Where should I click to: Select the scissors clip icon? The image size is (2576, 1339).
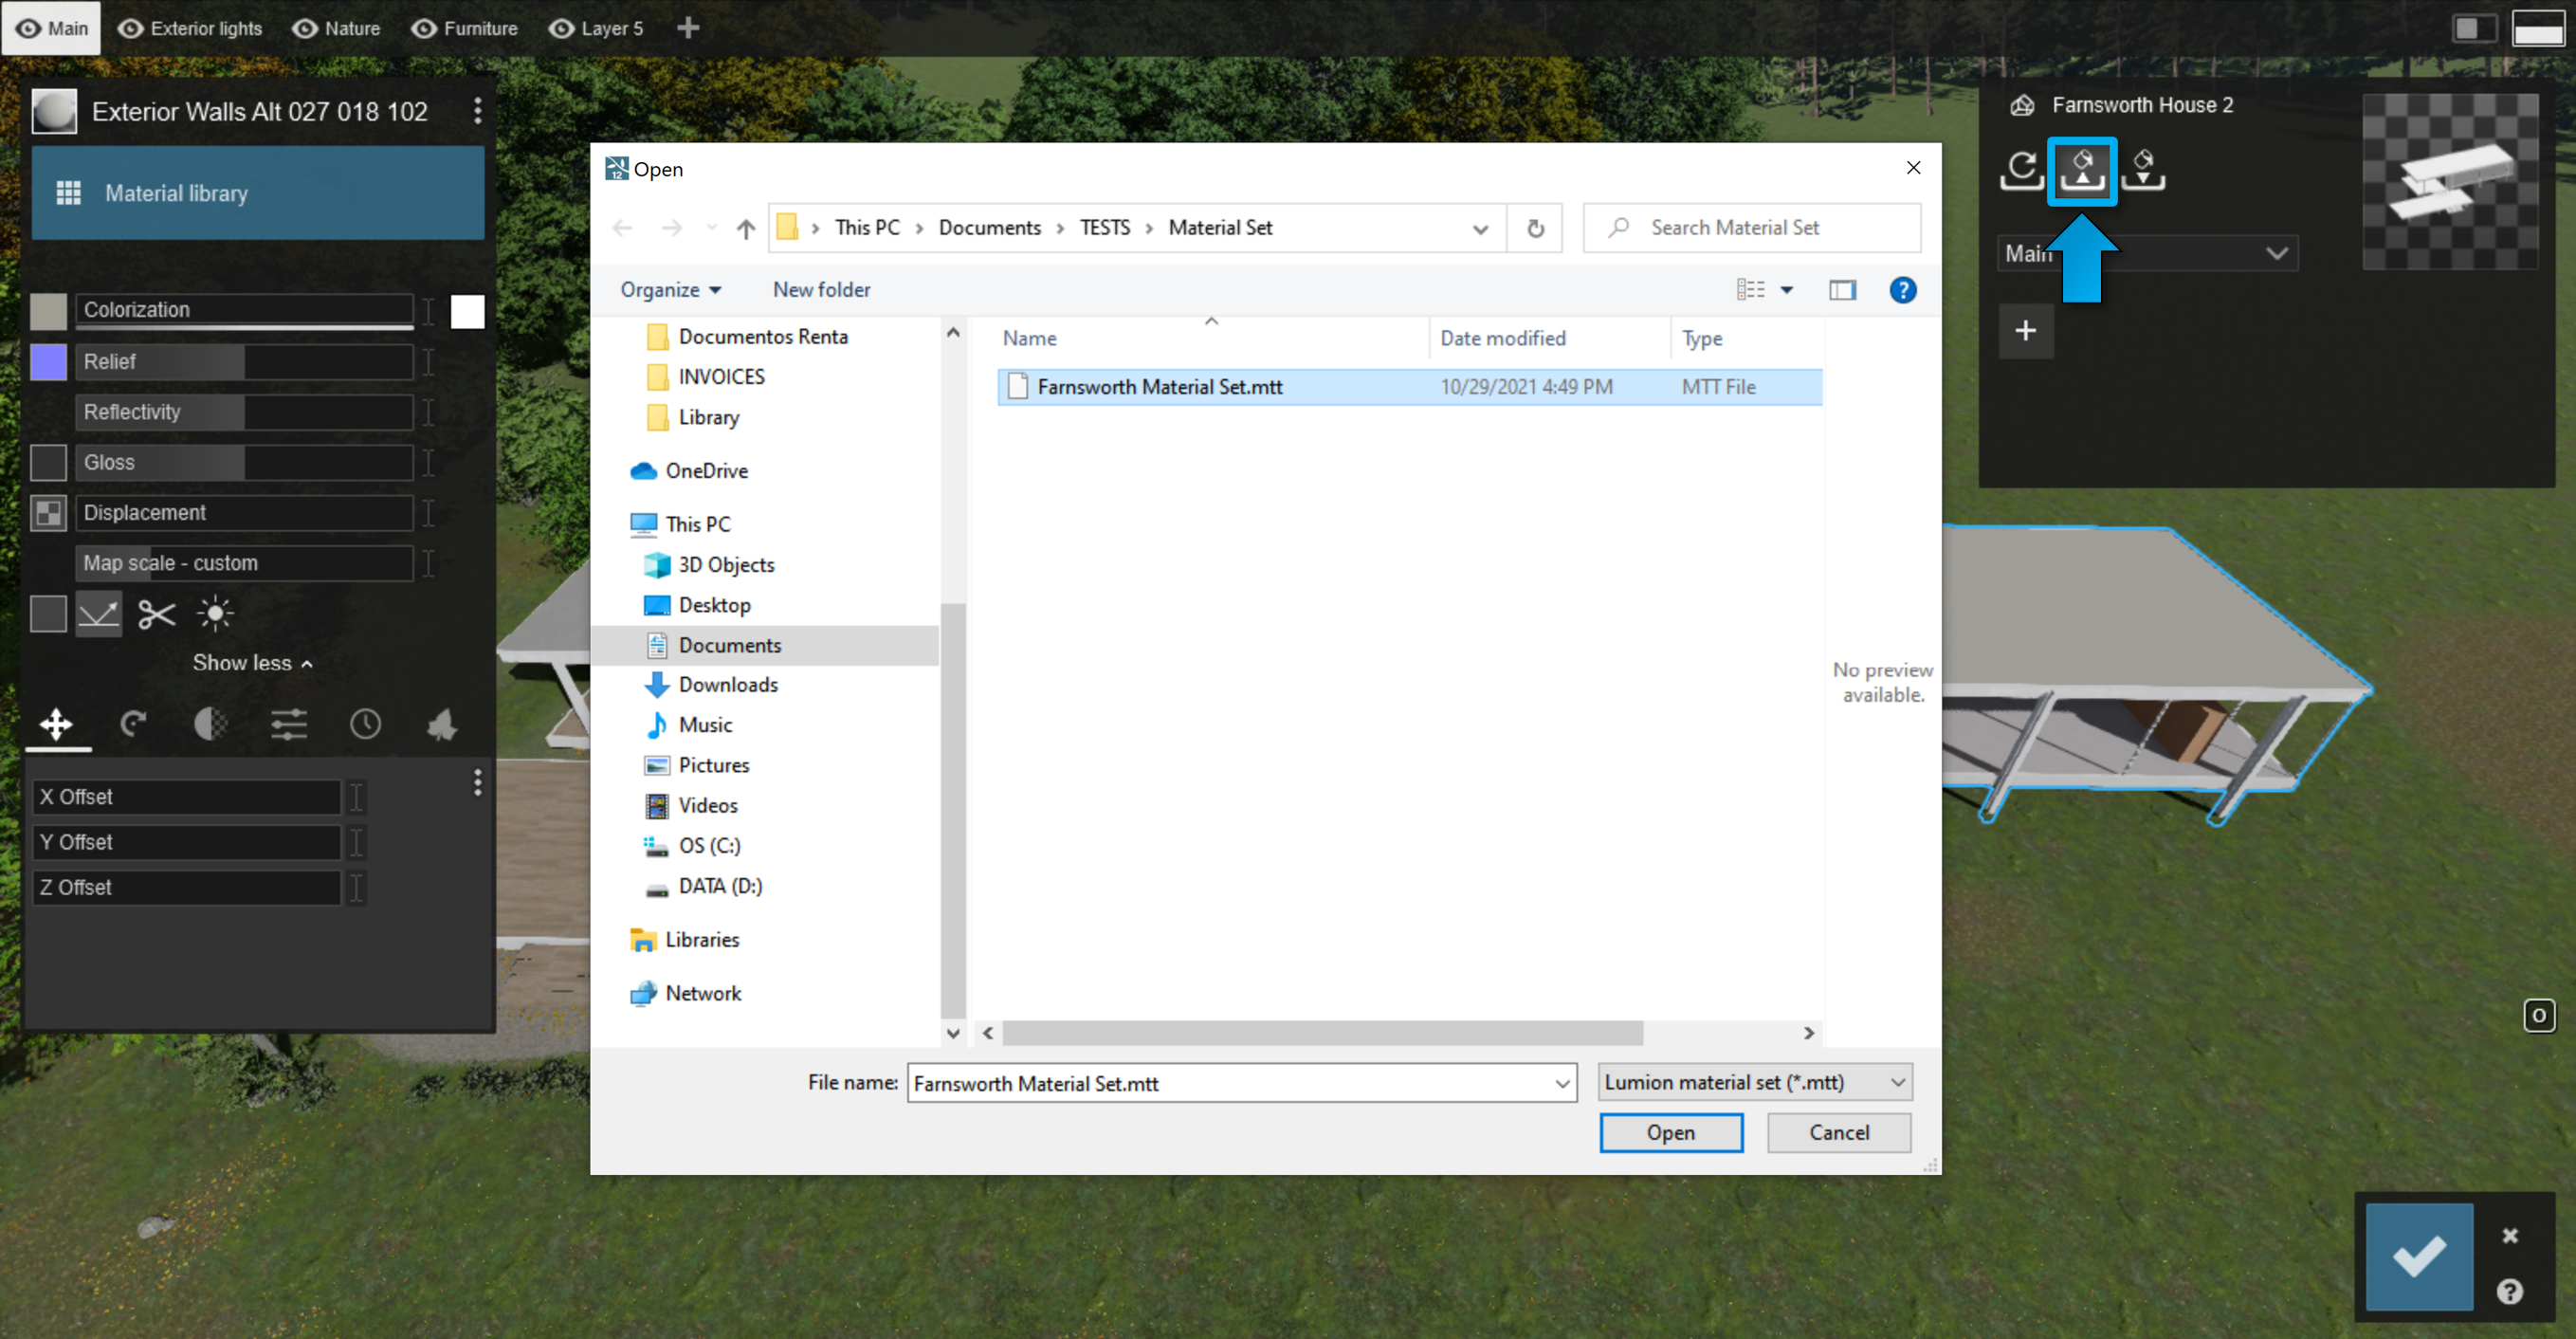click(157, 614)
